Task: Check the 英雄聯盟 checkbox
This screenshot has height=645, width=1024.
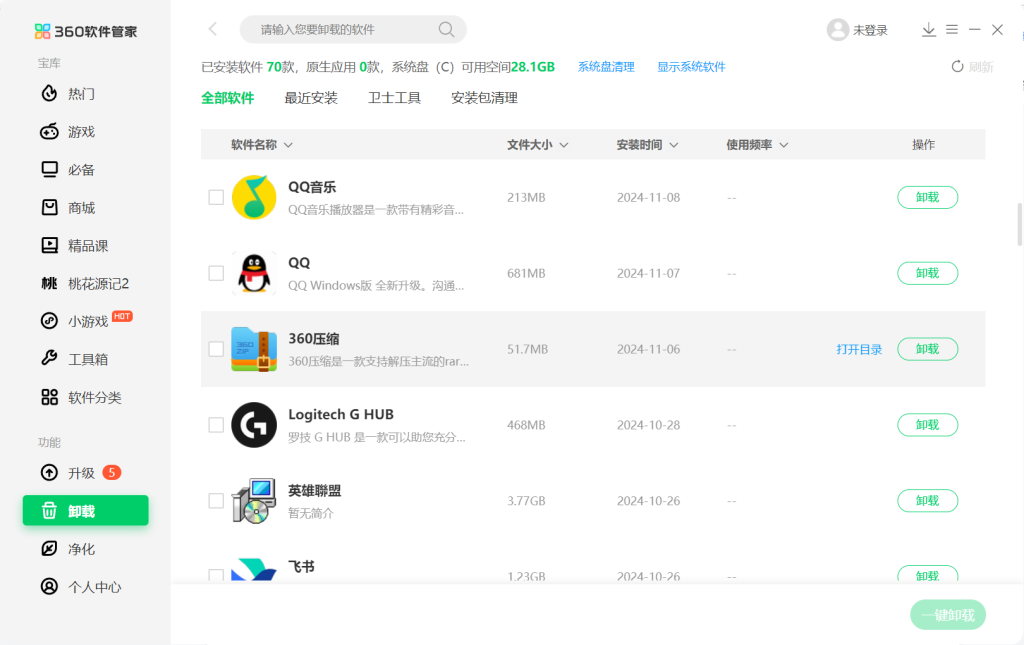Action: (x=216, y=501)
